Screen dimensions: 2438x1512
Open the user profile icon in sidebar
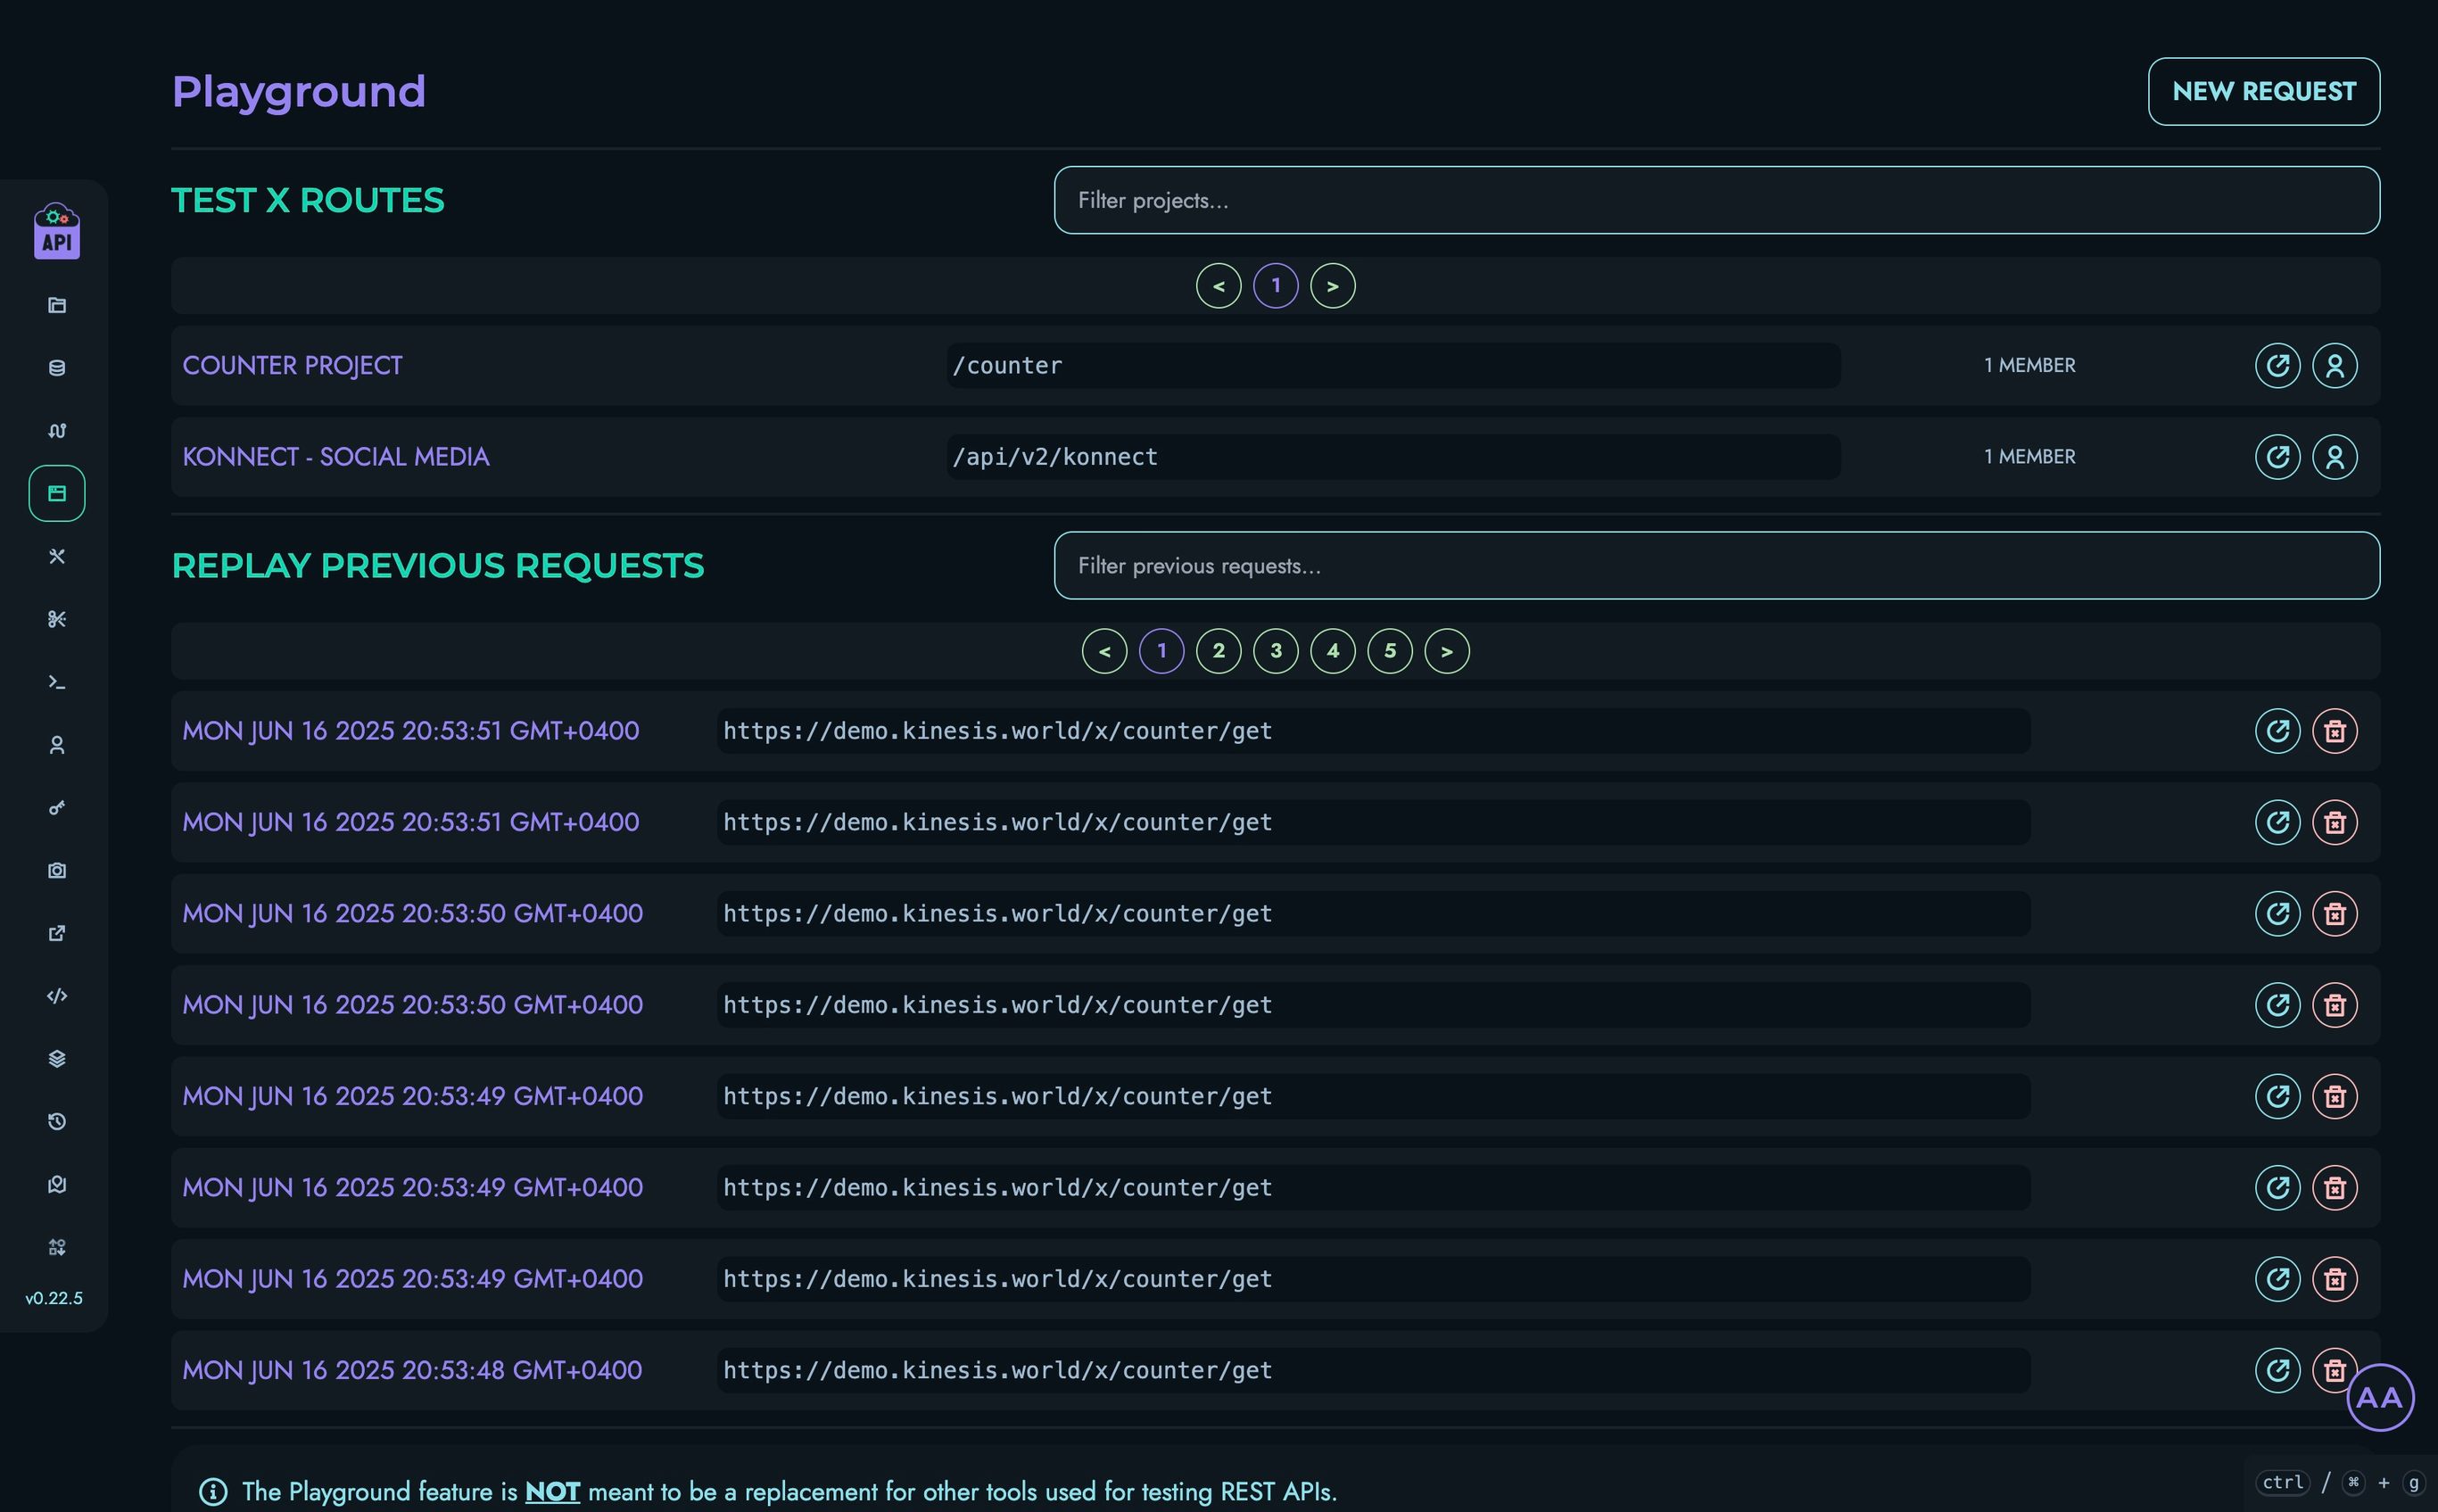(57, 745)
